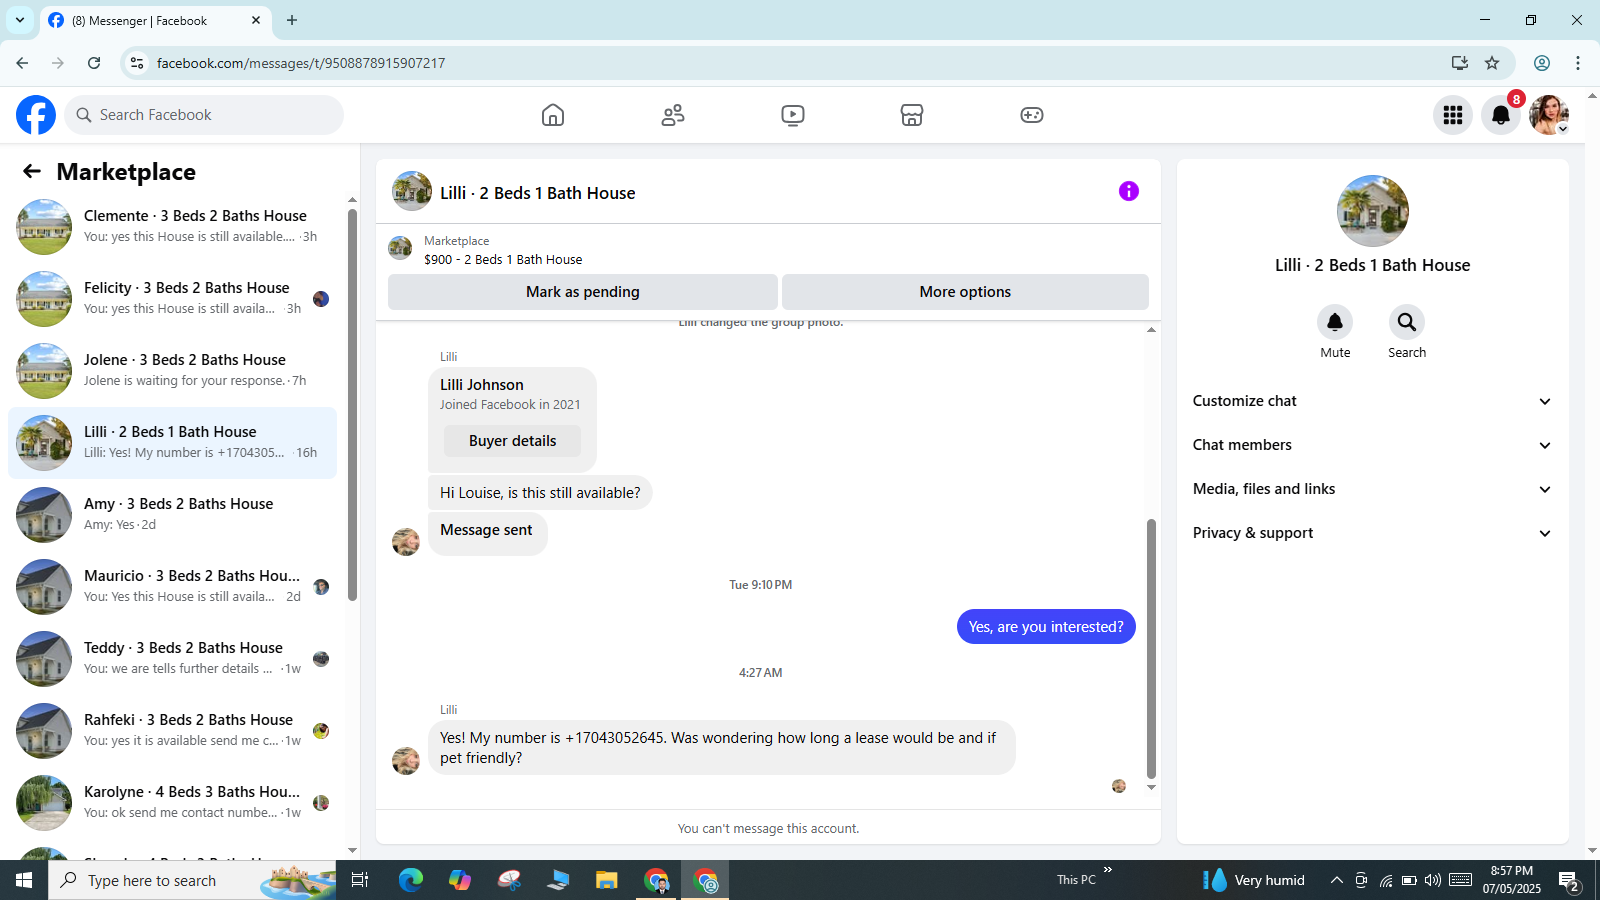Click Lilli house profile photo in right panel
Viewport: 1600px width, 900px height.
[x=1372, y=211]
